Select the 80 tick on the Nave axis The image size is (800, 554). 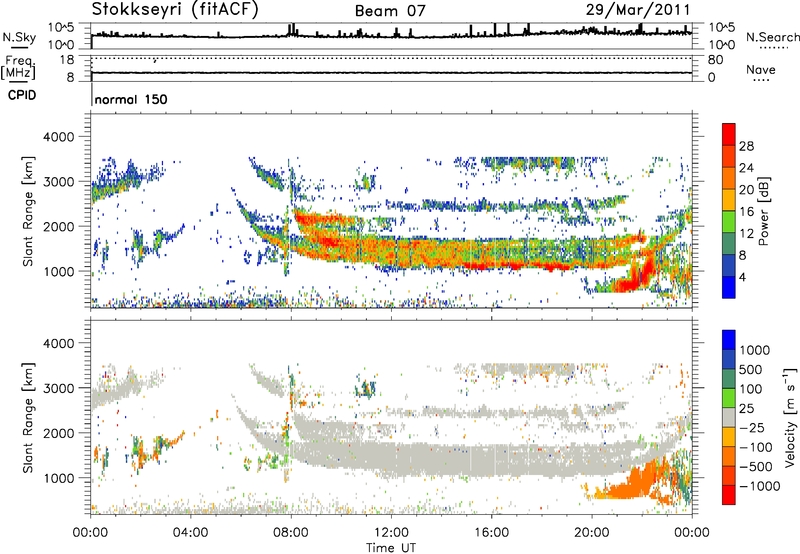[715, 60]
